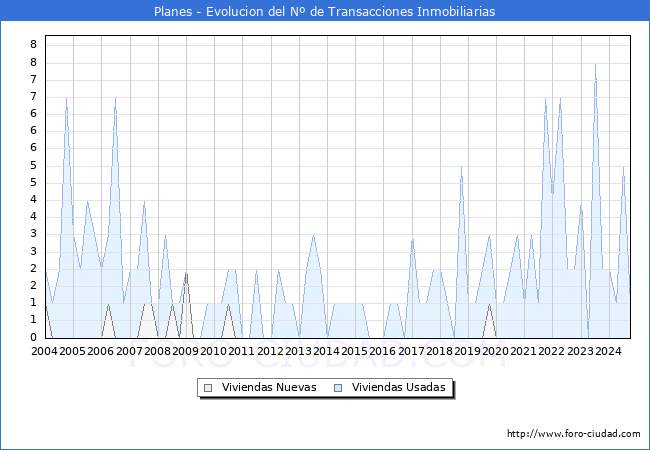Click the 2013 x-axis year label
The width and height of the screenshot is (650, 450).
tap(298, 351)
